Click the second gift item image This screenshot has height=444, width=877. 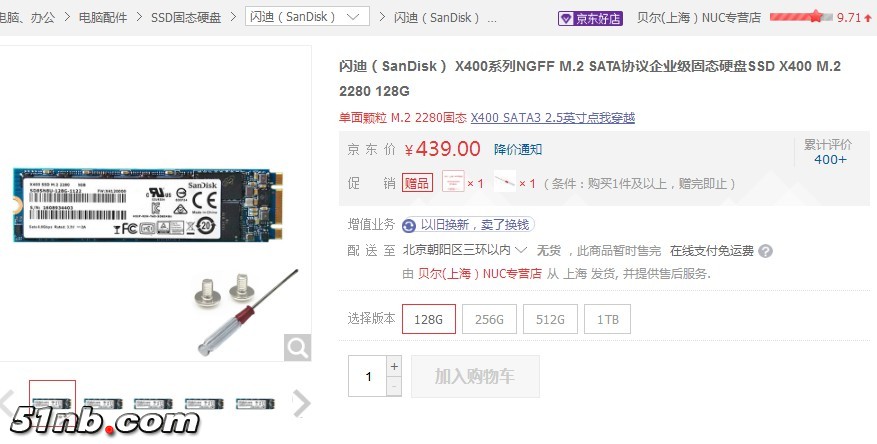click(504, 182)
